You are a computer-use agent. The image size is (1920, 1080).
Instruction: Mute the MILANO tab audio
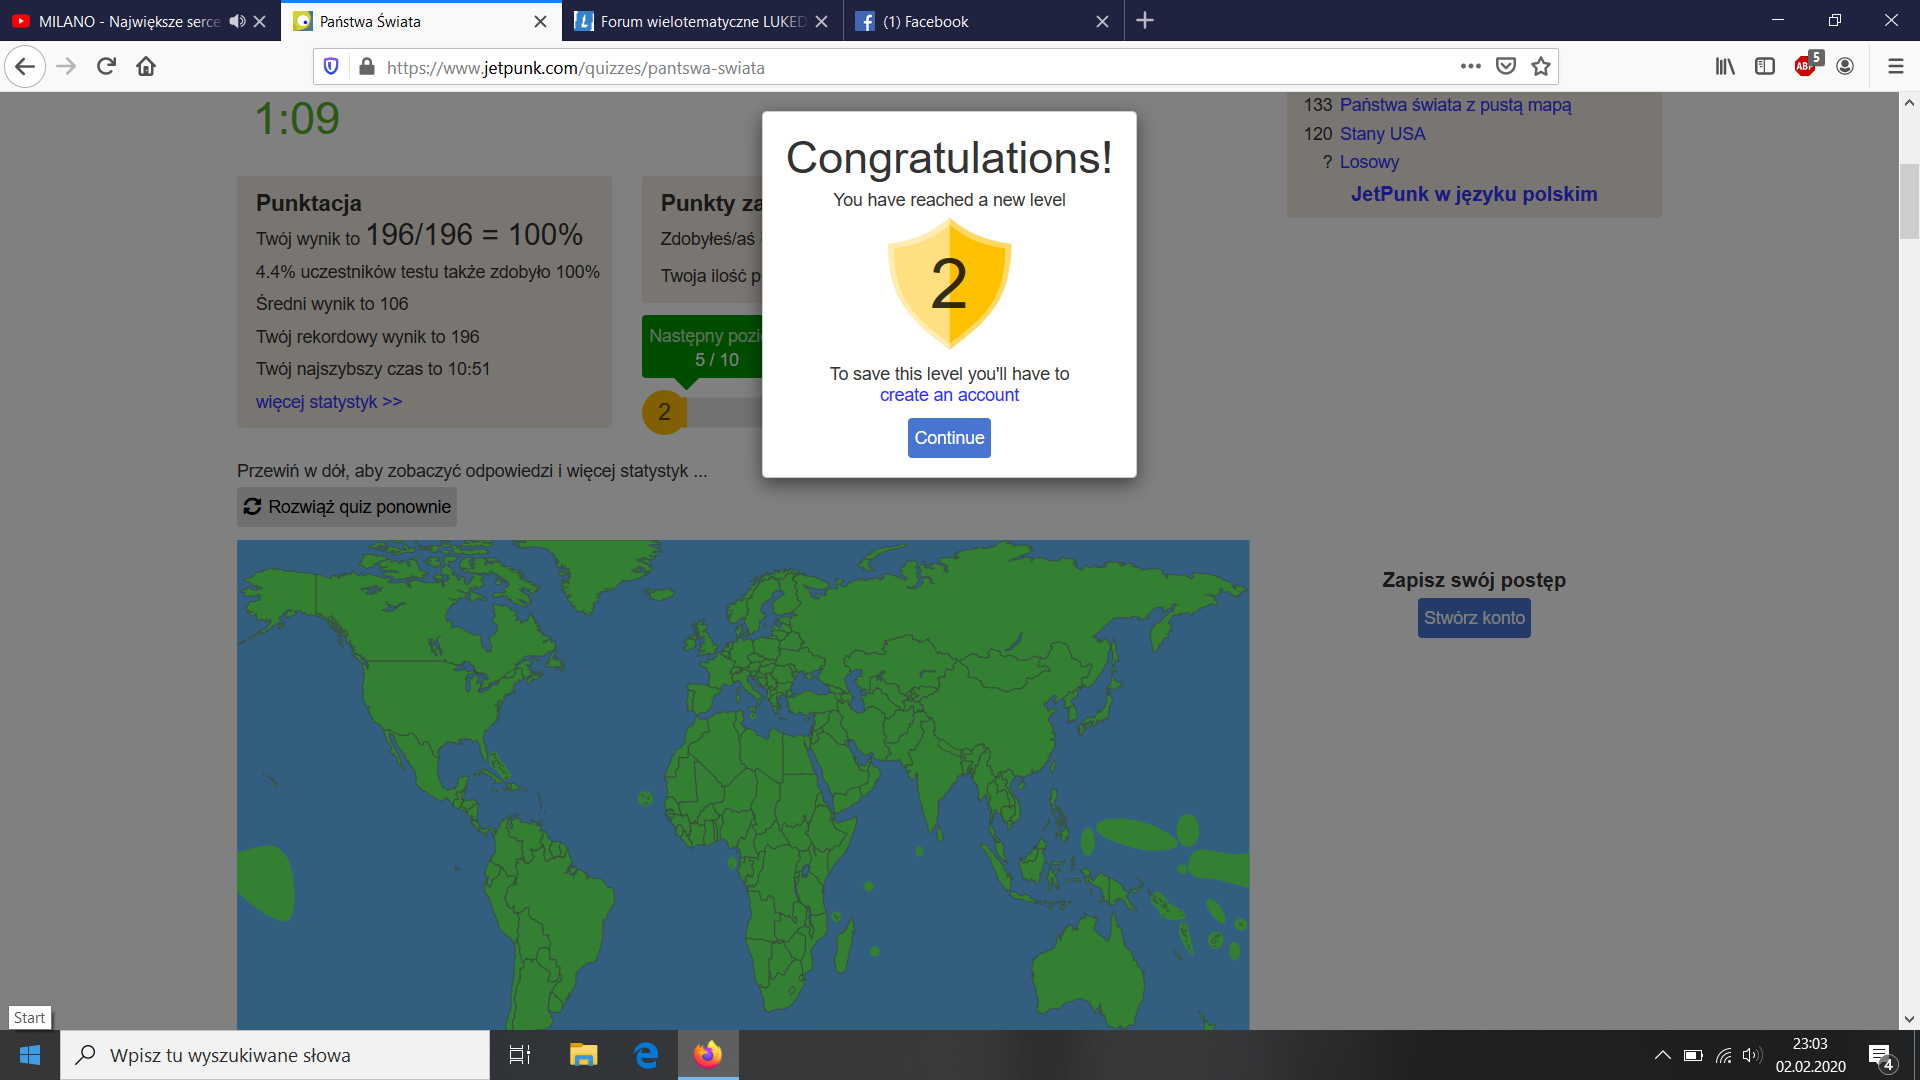point(237,21)
